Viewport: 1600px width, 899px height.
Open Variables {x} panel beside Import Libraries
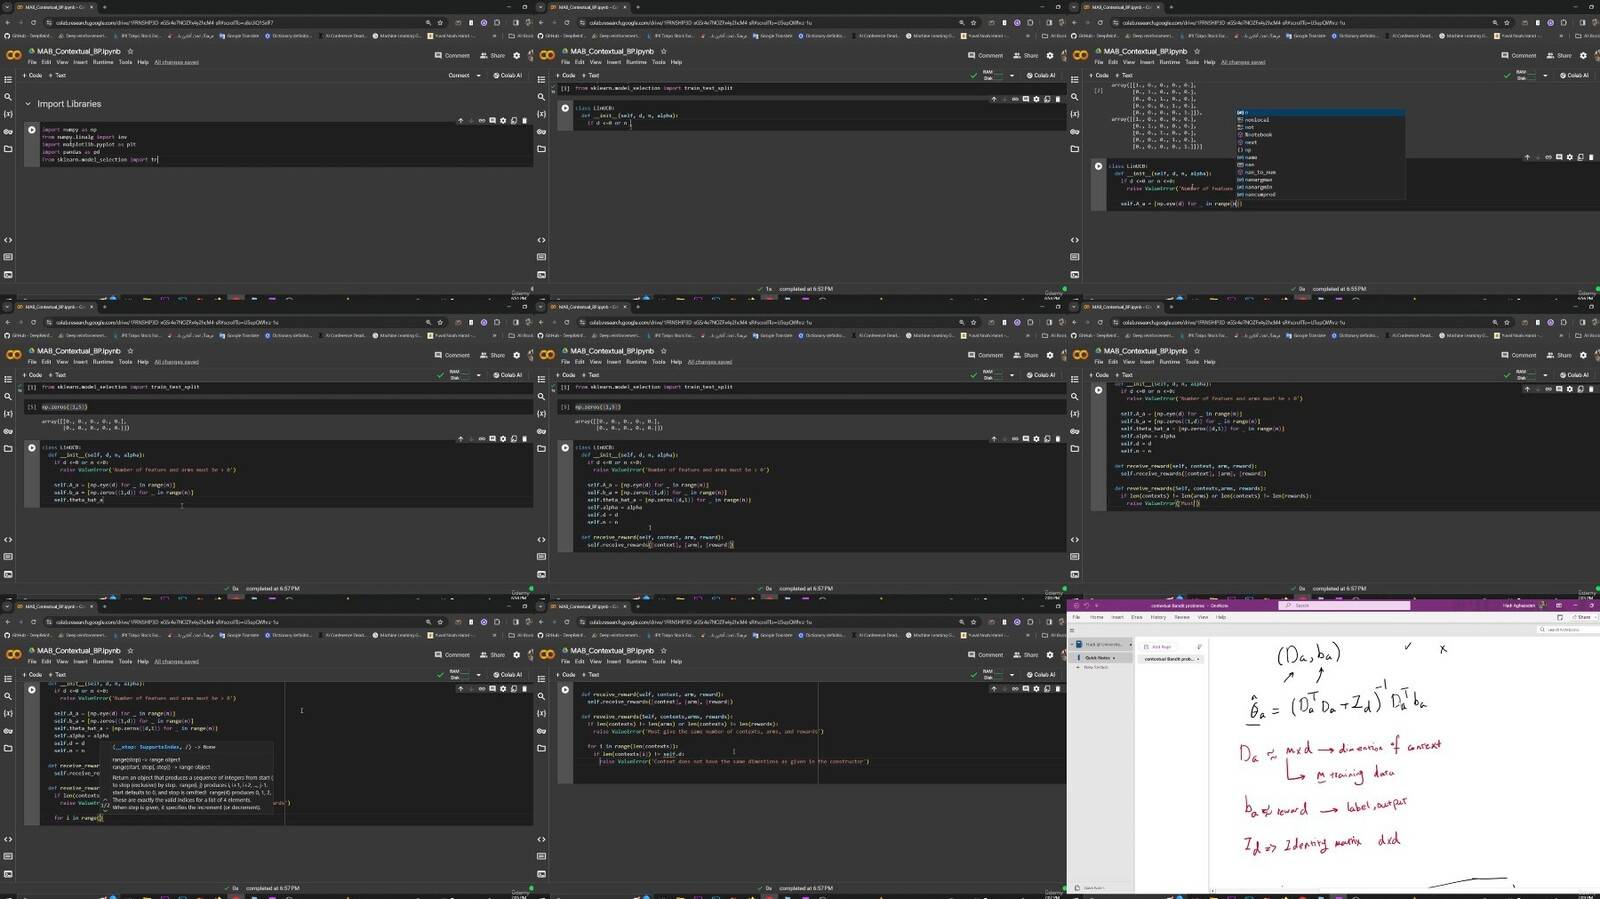point(8,114)
